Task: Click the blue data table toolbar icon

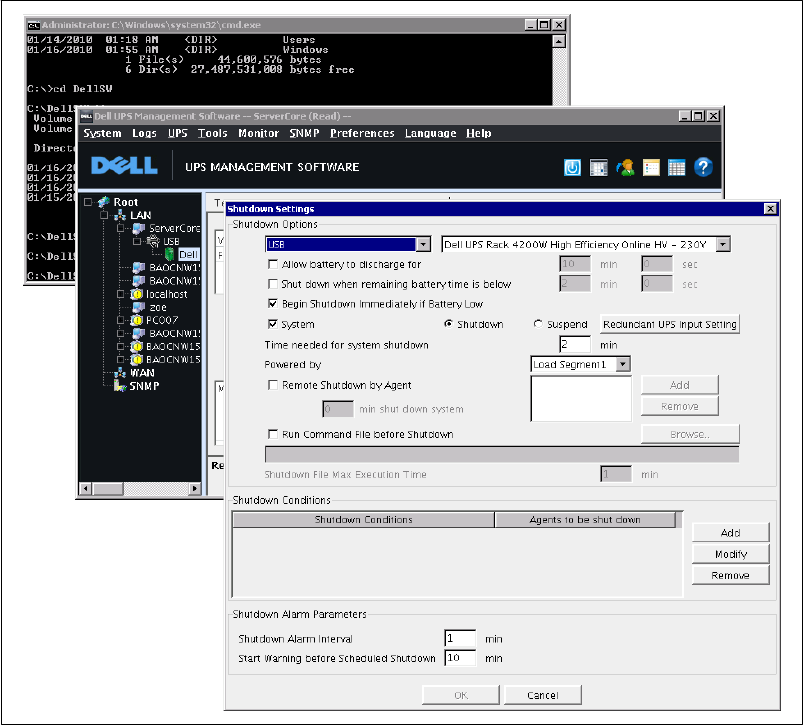Action: point(677,167)
